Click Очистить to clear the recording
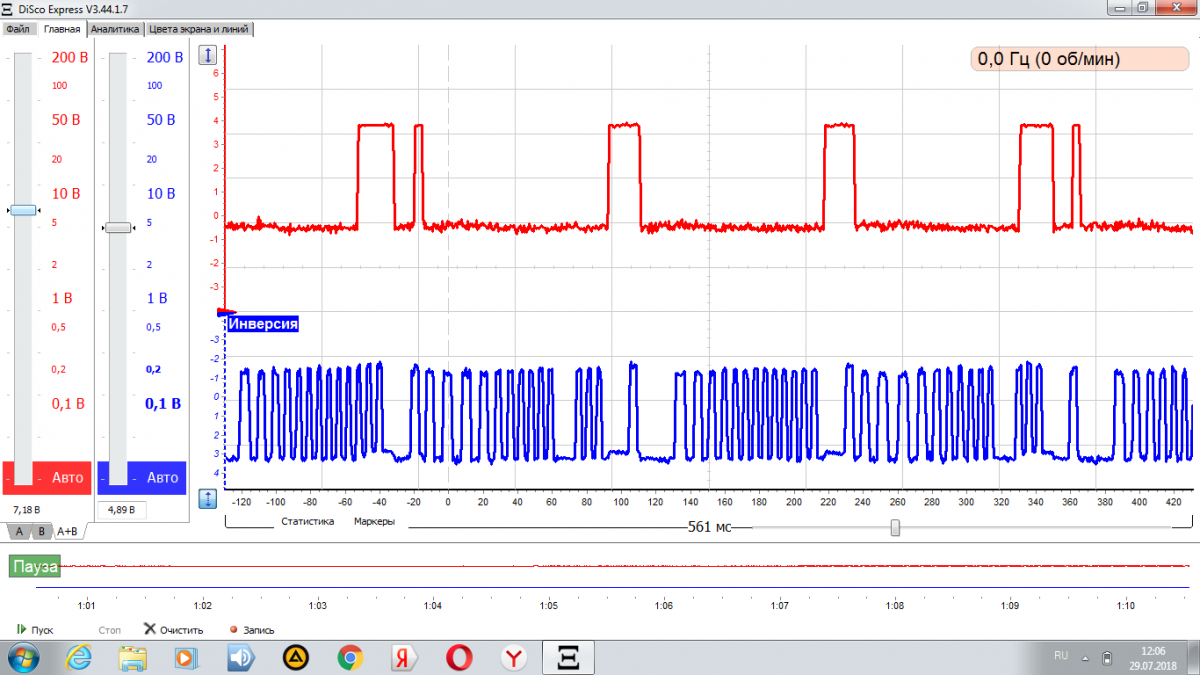The height and width of the screenshot is (675, 1200). point(174,630)
